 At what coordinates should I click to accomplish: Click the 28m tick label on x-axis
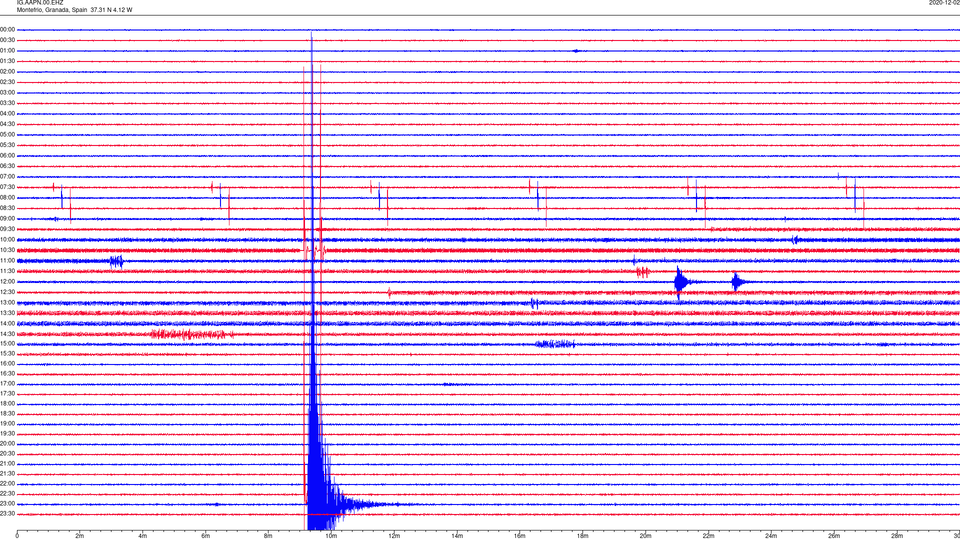coord(897,536)
